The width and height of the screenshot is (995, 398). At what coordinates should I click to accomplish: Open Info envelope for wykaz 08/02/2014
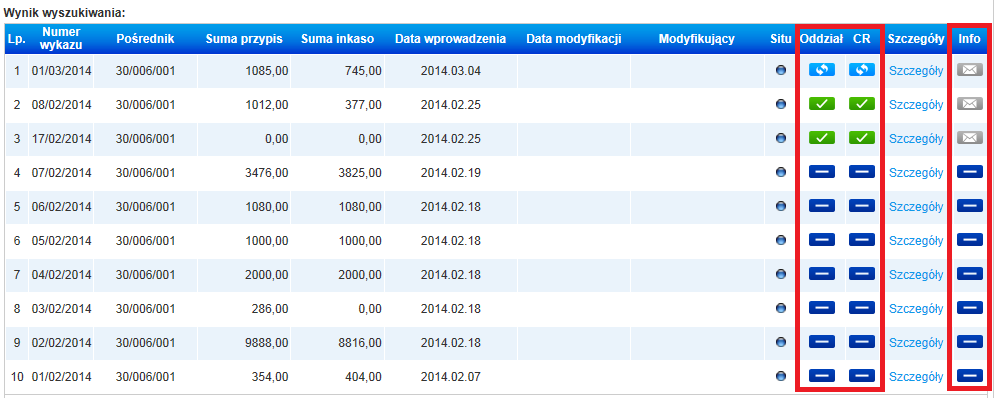coord(969,104)
